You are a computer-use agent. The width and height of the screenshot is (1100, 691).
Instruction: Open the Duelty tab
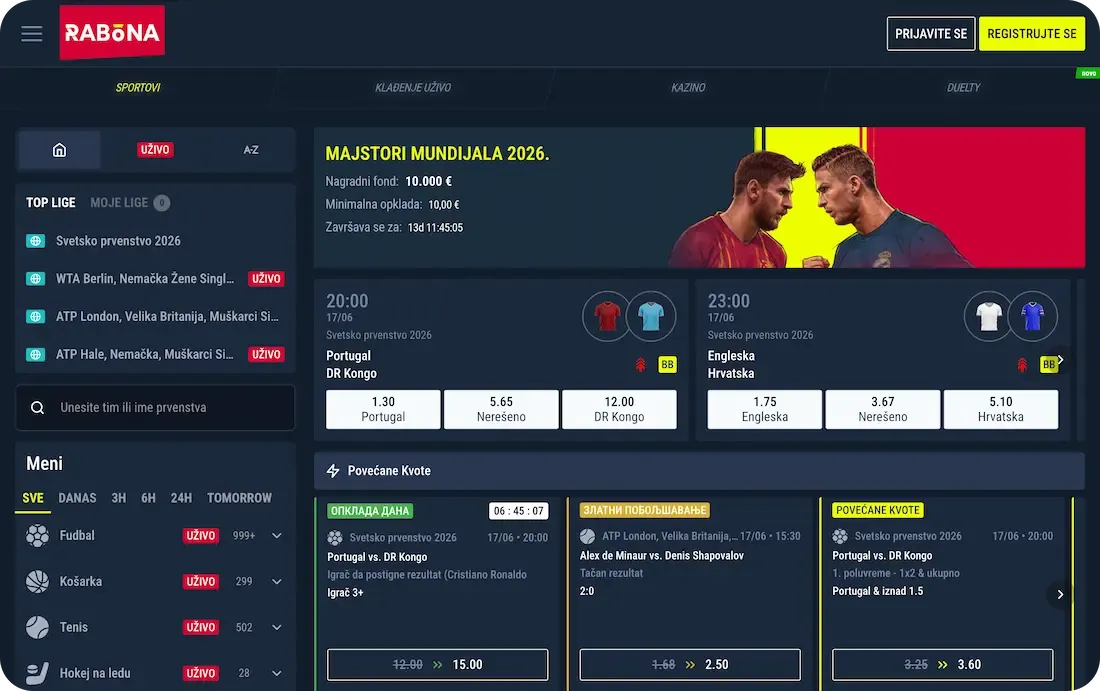pyautogui.click(x=964, y=88)
